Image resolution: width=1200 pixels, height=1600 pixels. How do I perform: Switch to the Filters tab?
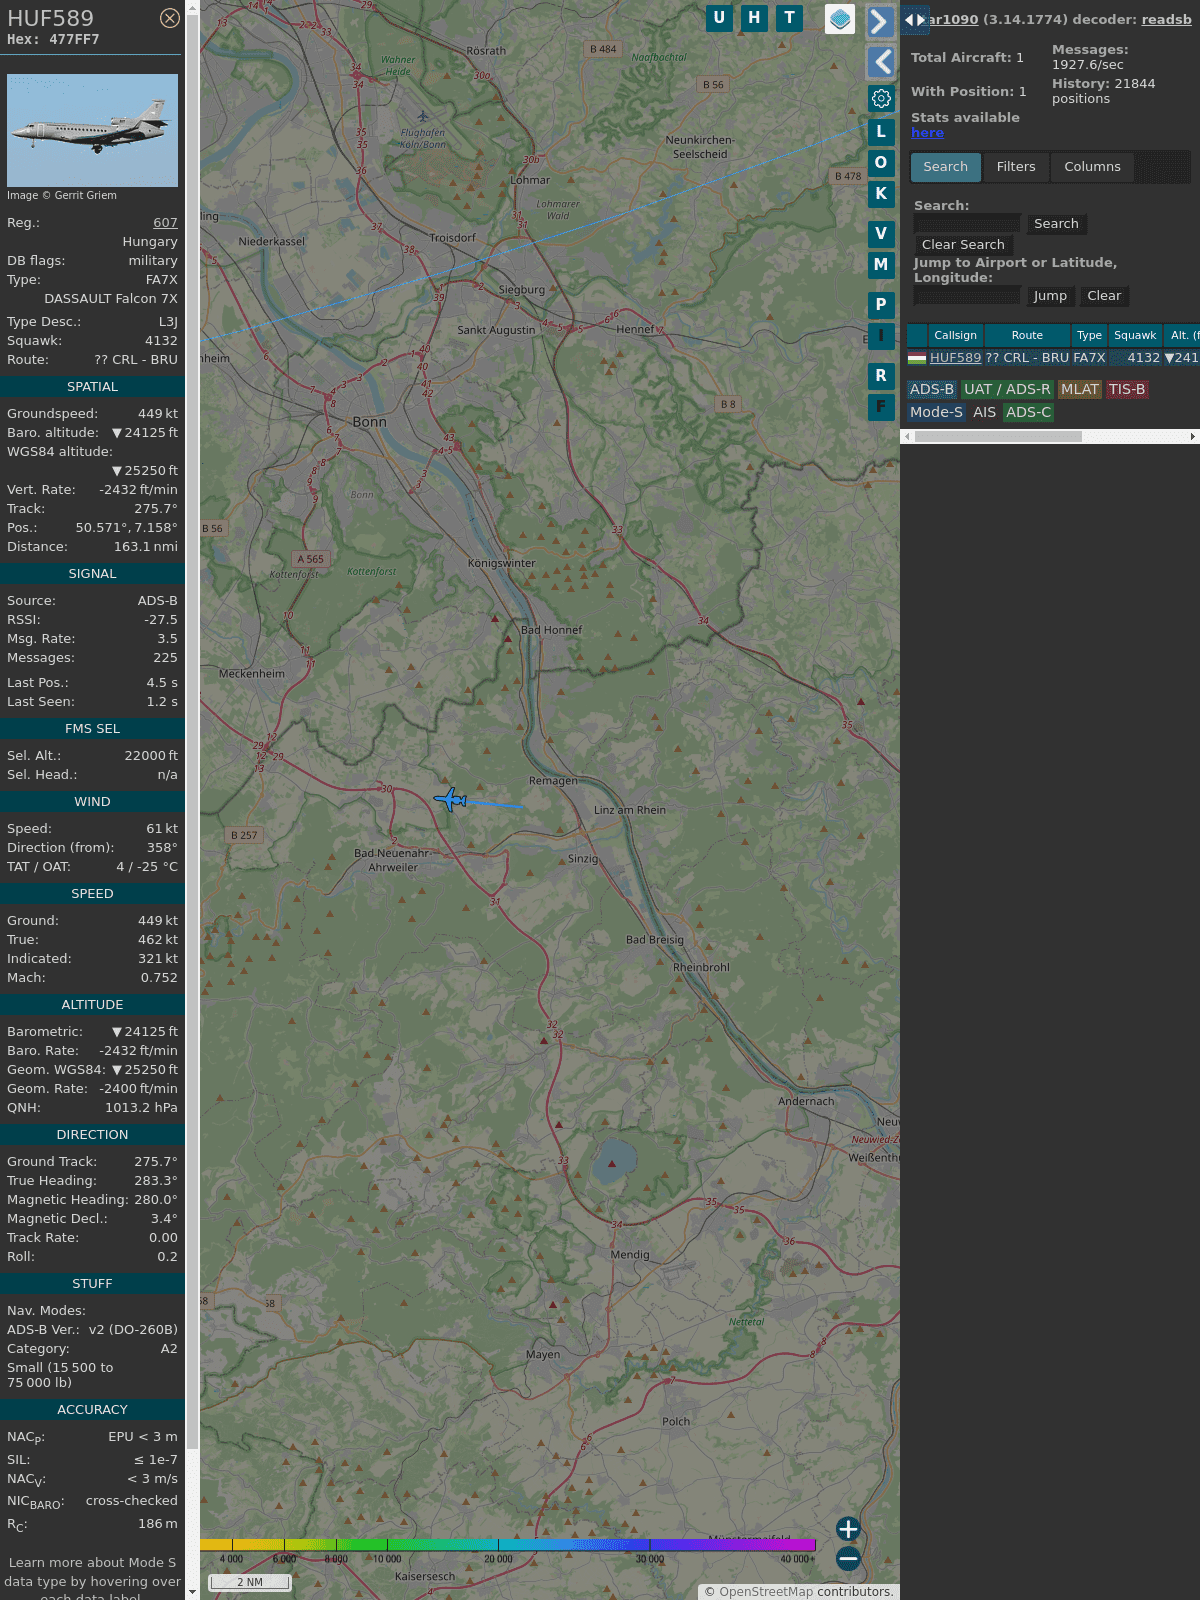(1015, 167)
